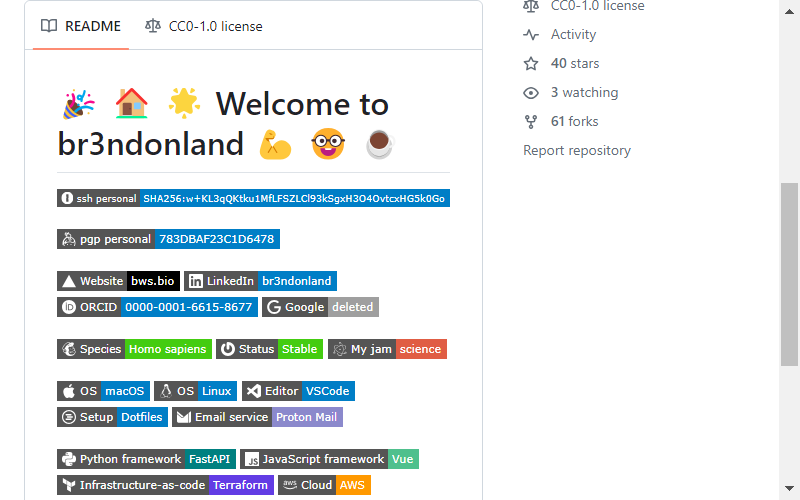800x500 pixels.
Task: Click the page scroll down arrow
Action: 789,488
